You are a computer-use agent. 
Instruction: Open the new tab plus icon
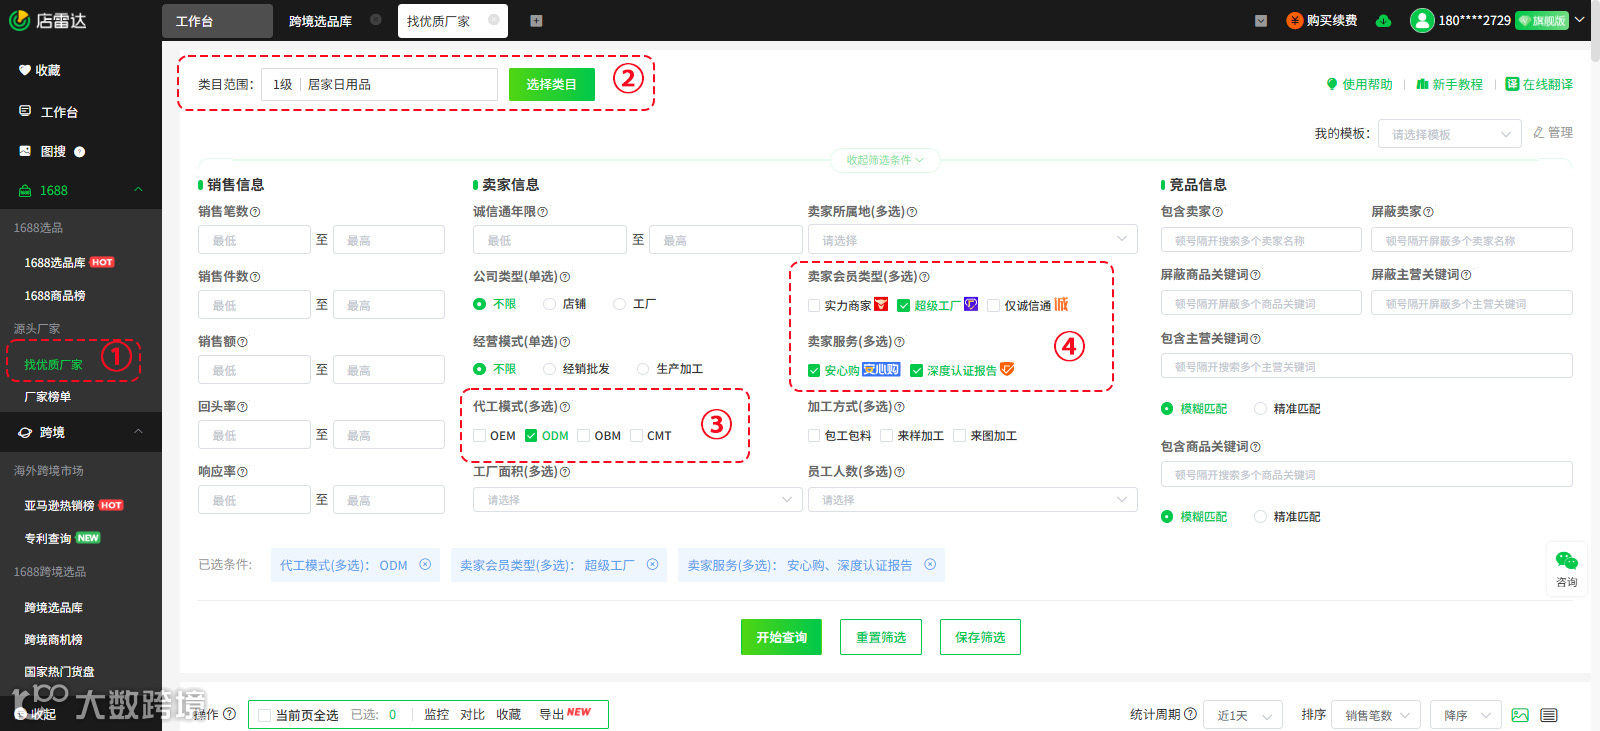536,21
